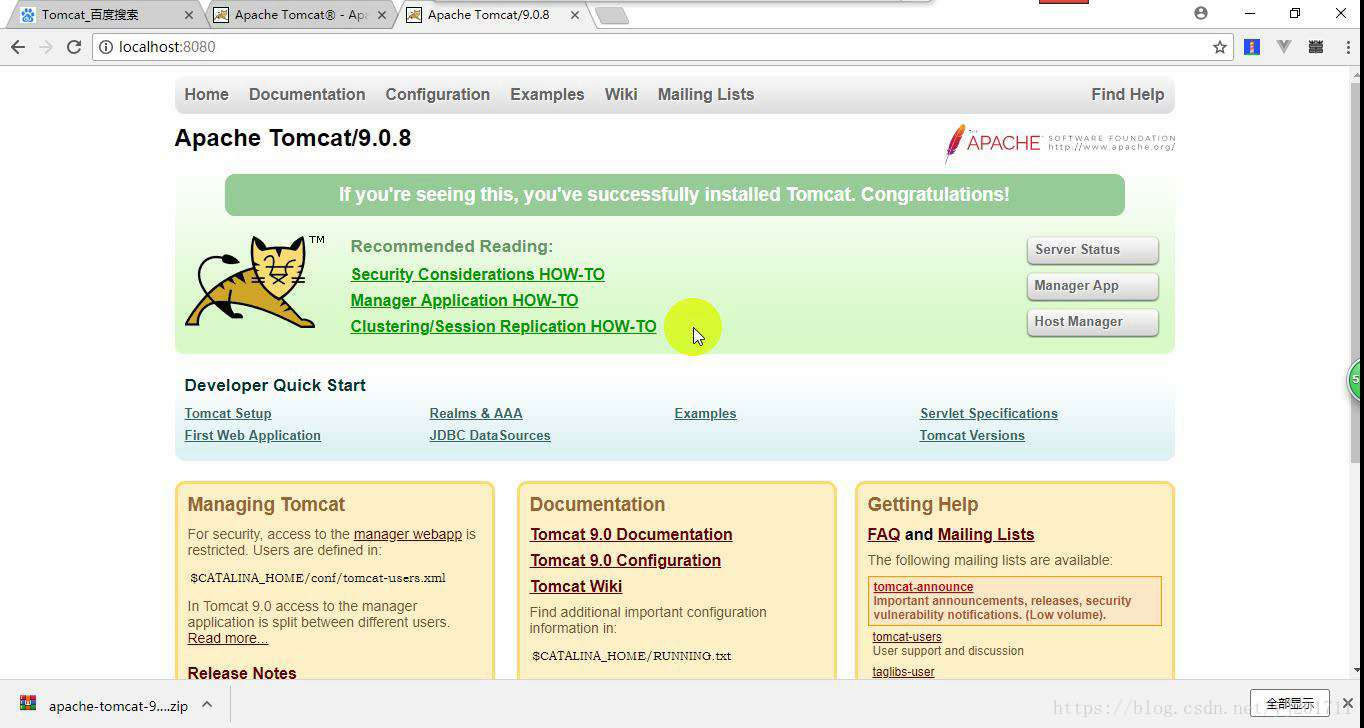Click the browser Back arrow
1364x728 pixels.
click(17, 47)
